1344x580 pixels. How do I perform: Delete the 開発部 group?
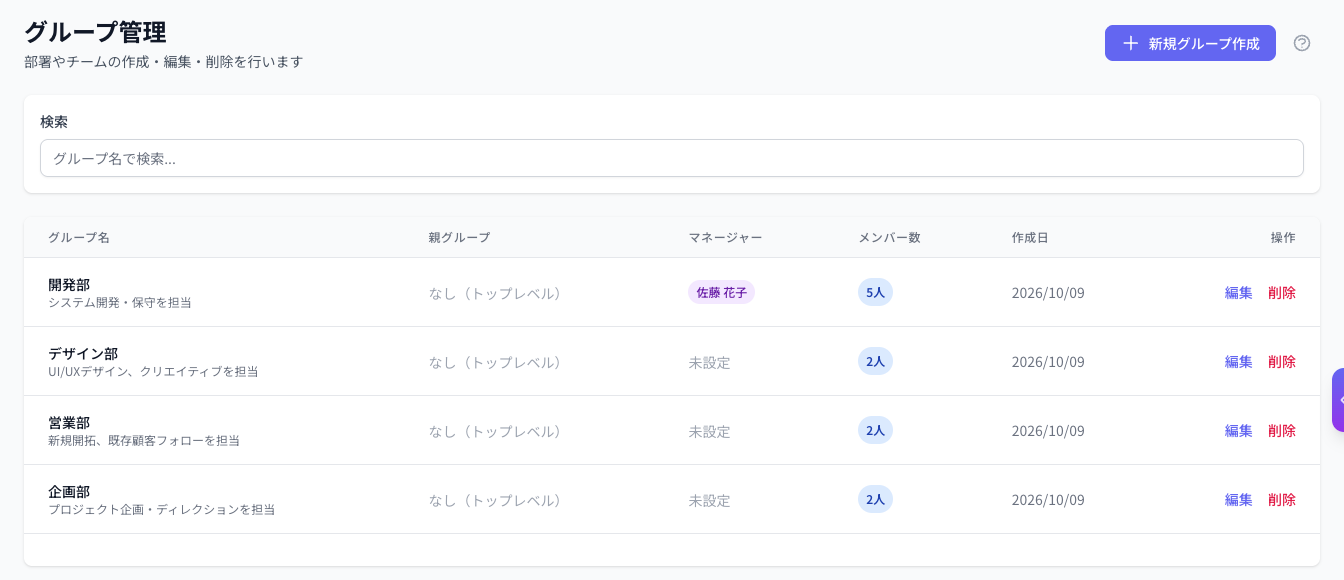pyautogui.click(x=1282, y=293)
